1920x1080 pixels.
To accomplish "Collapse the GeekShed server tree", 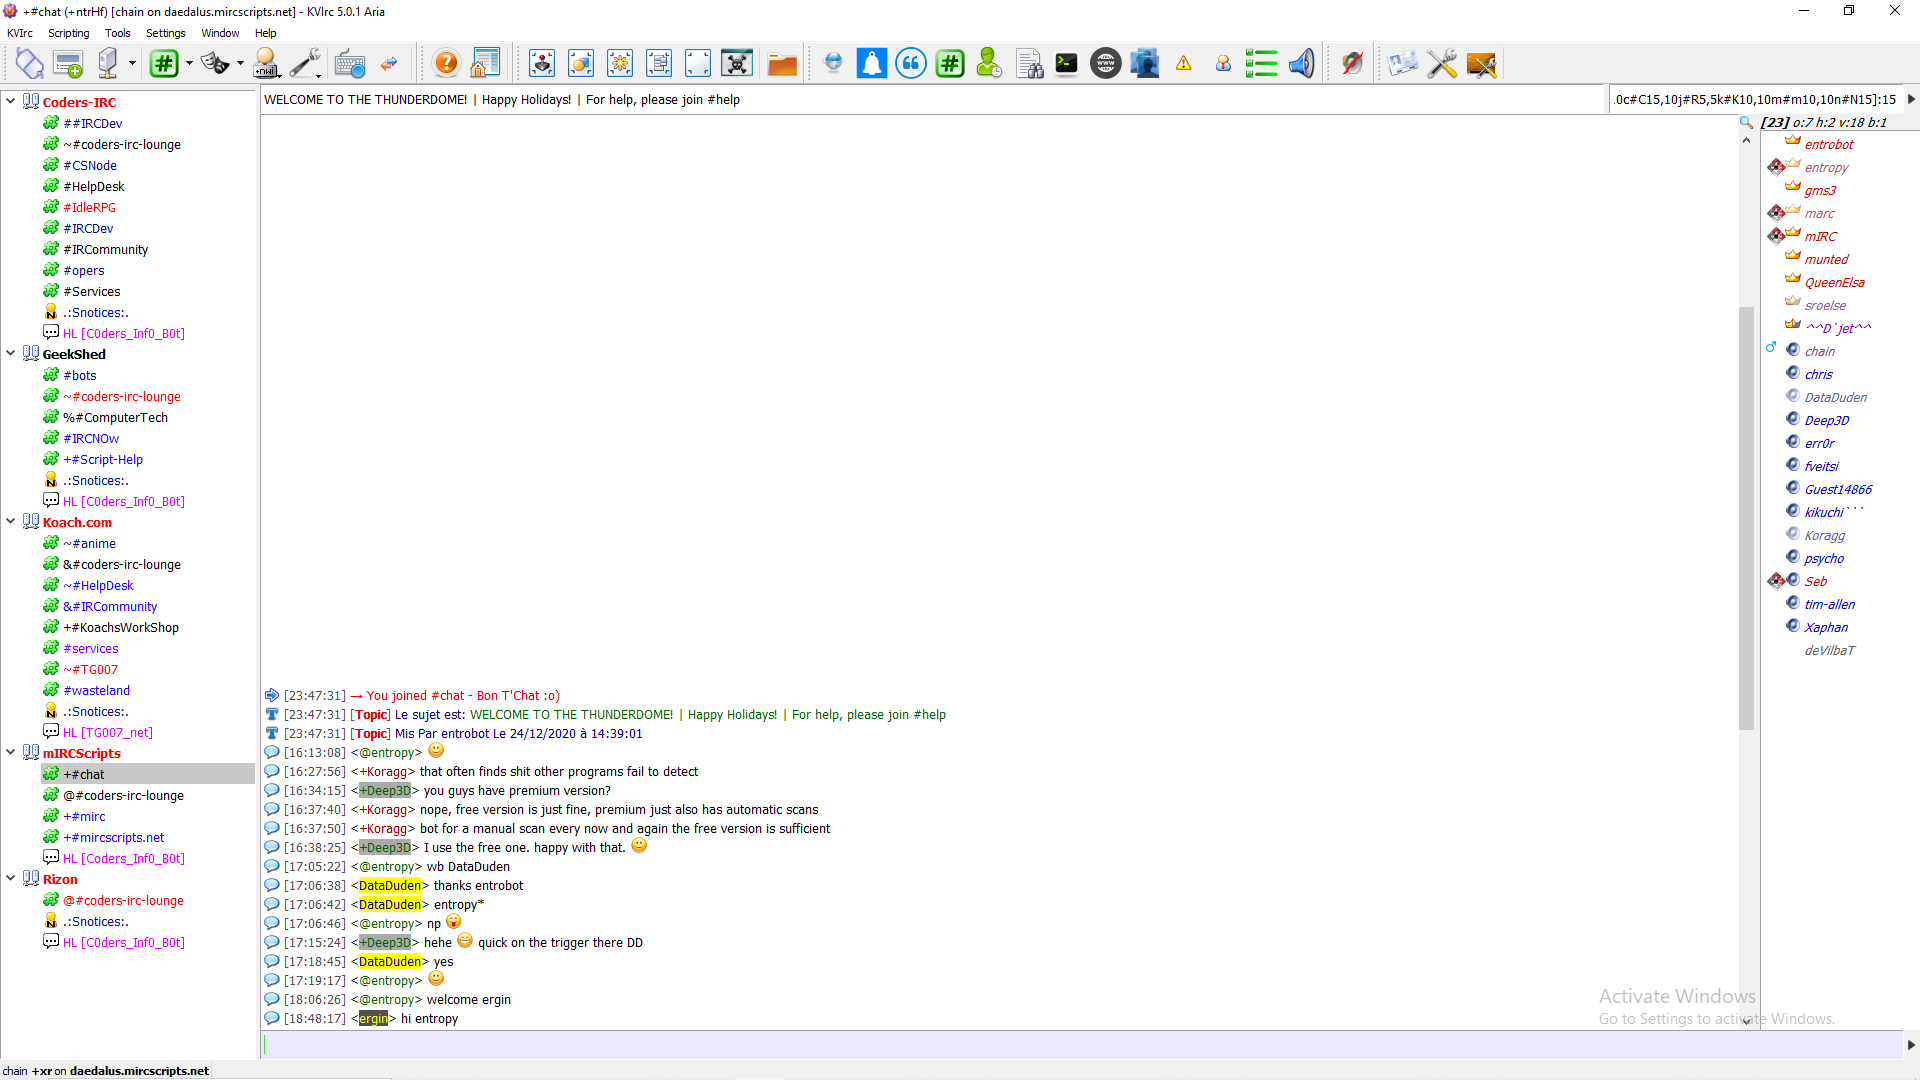I will pyautogui.click(x=11, y=353).
